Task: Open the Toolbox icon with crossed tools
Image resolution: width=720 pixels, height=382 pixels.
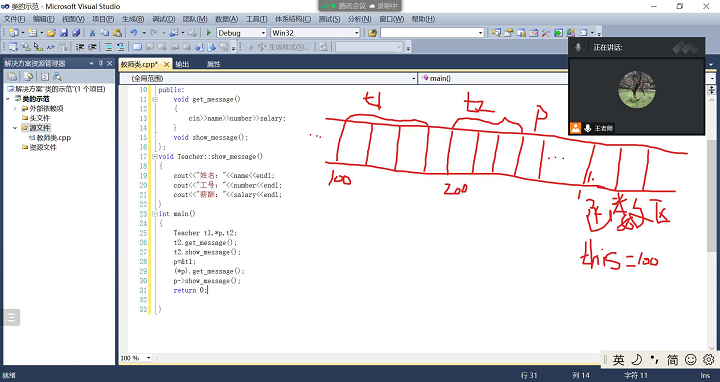Action: pyautogui.click(x=546, y=33)
